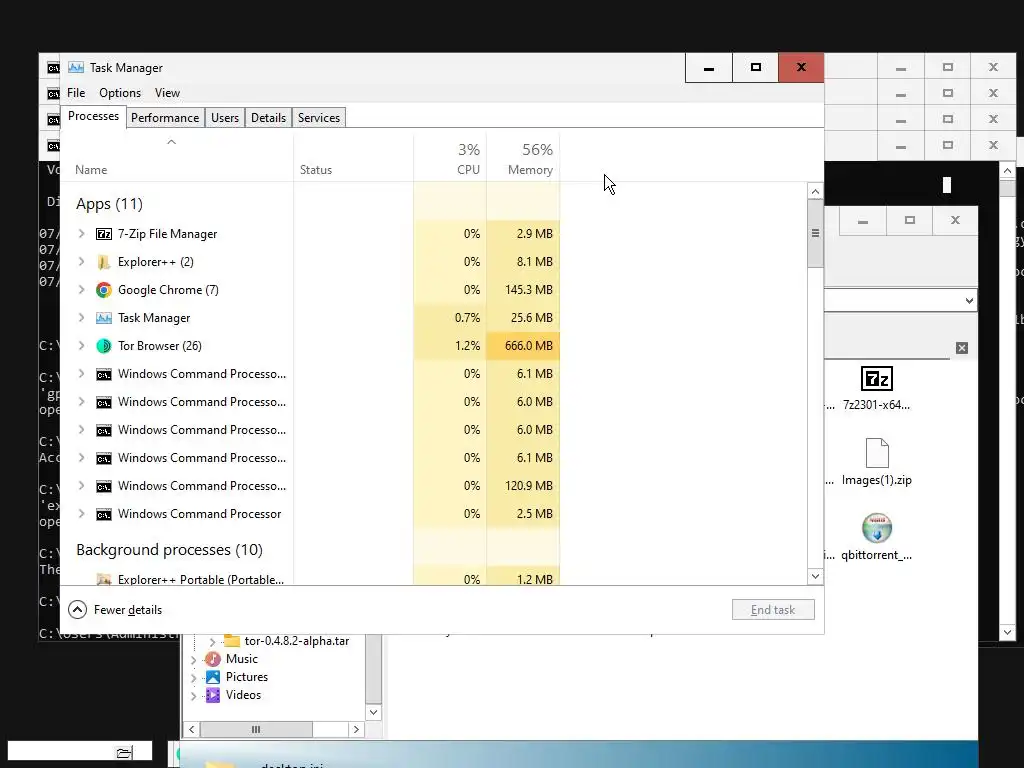The height and width of the screenshot is (768, 1024).
Task: Click the cmd icon of the 120.9 MB process
Action: pos(104,487)
